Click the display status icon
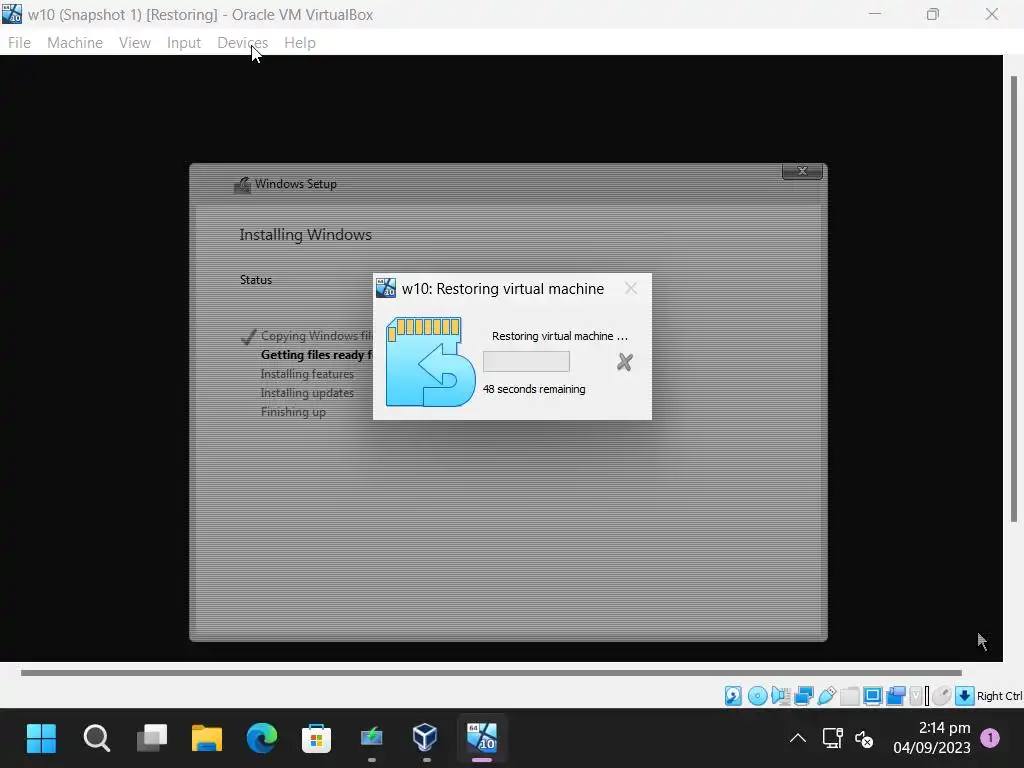 pos(872,696)
